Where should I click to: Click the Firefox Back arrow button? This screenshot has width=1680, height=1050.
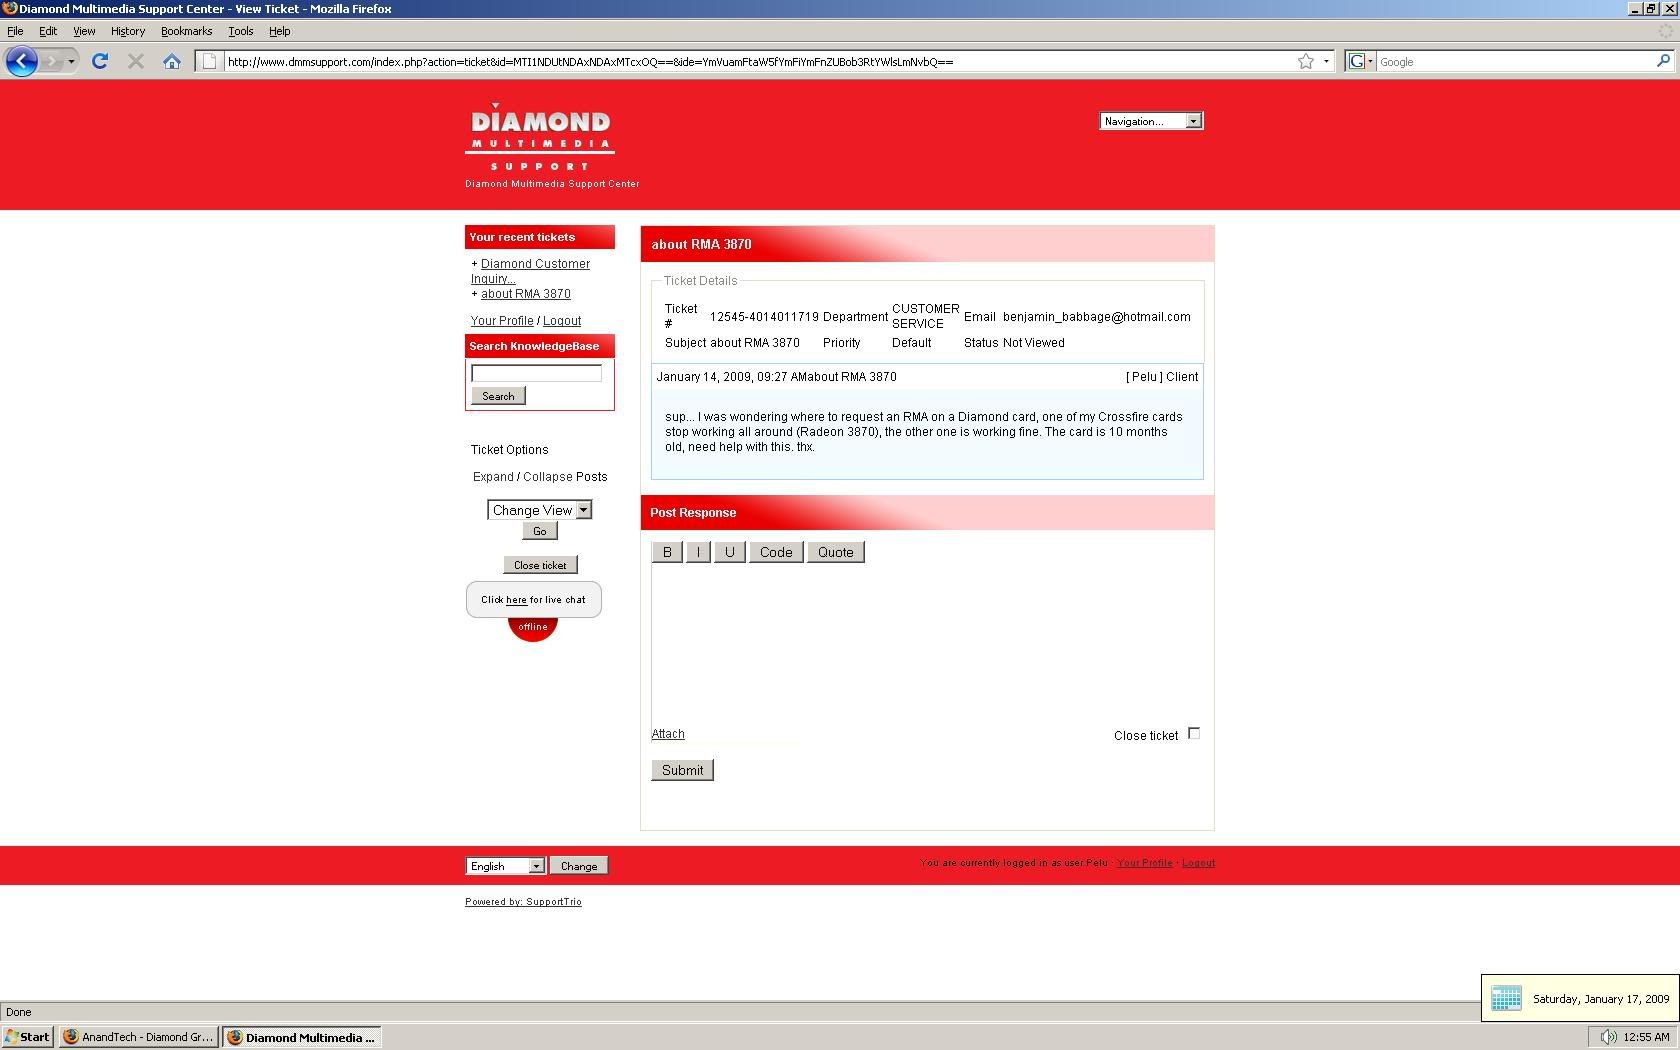click(21, 61)
